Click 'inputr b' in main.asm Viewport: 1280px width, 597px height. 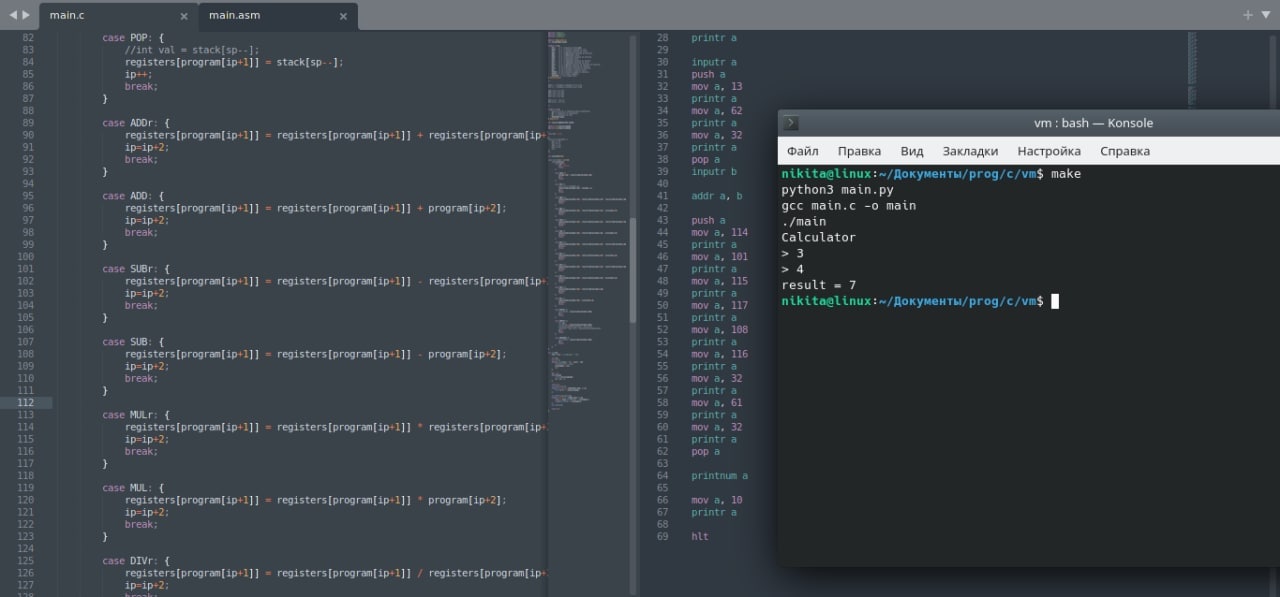(714, 172)
